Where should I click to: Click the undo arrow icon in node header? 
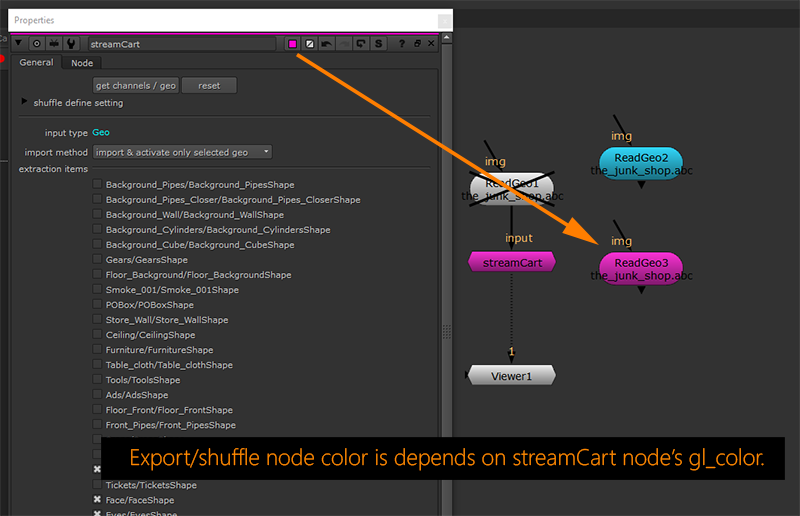[326, 44]
